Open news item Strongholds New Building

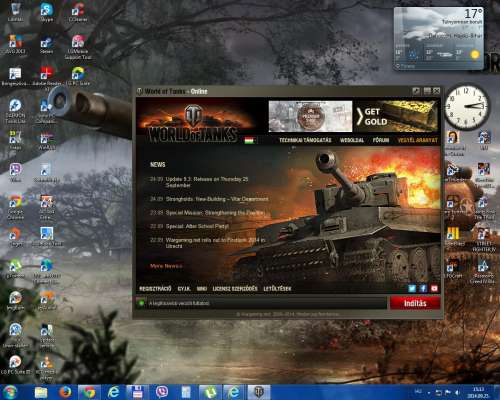pyautogui.click(x=217, y=199)
